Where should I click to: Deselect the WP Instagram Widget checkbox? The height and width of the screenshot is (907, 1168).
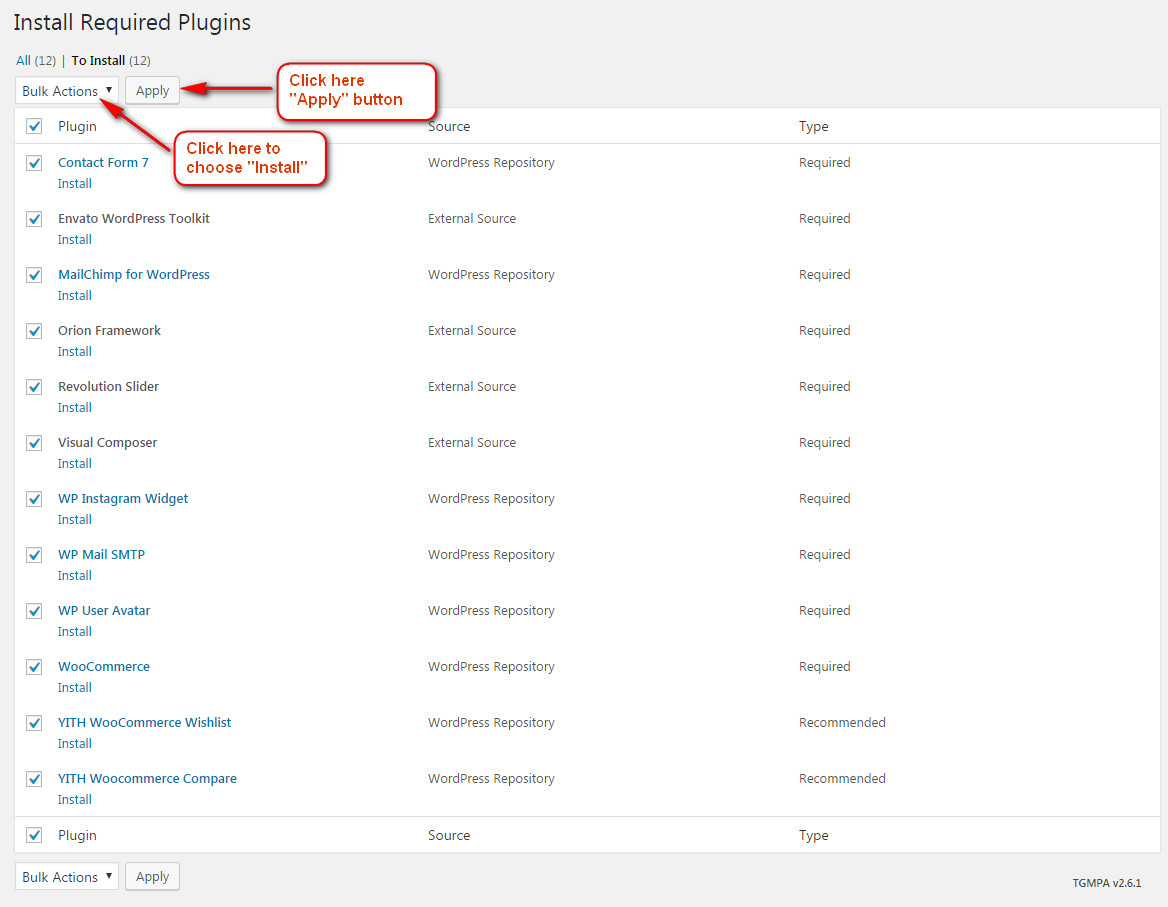click(x=34, y=499)
